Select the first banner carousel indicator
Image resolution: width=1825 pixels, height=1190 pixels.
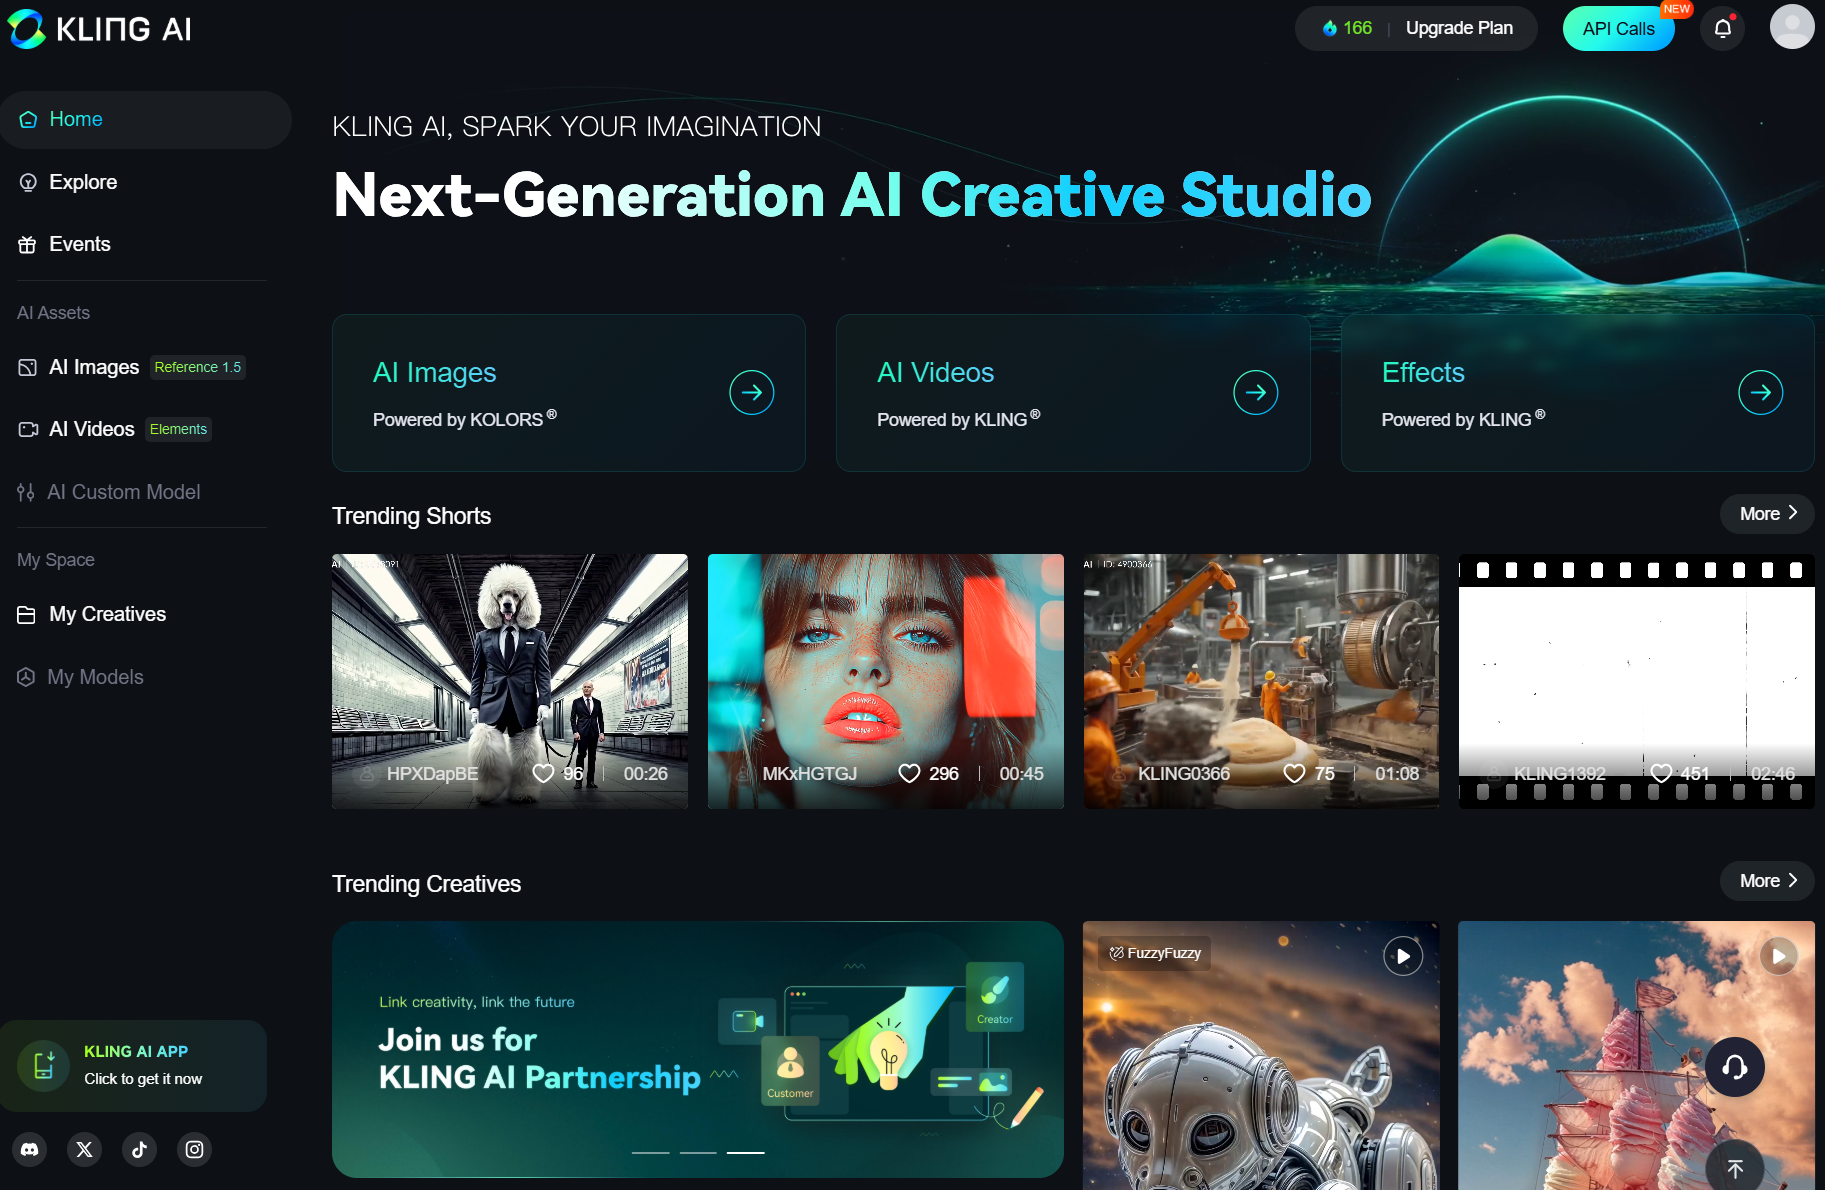pos(650,1153)
